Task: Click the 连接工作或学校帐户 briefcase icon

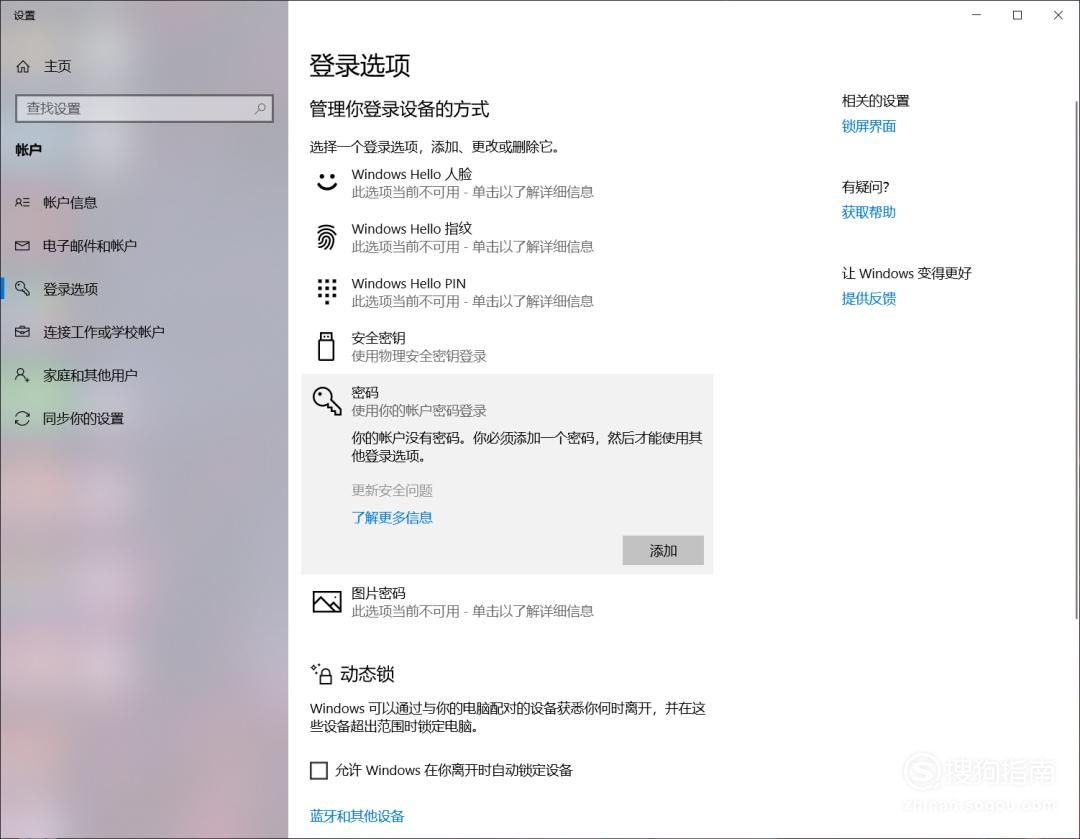Action: point(22,332)
